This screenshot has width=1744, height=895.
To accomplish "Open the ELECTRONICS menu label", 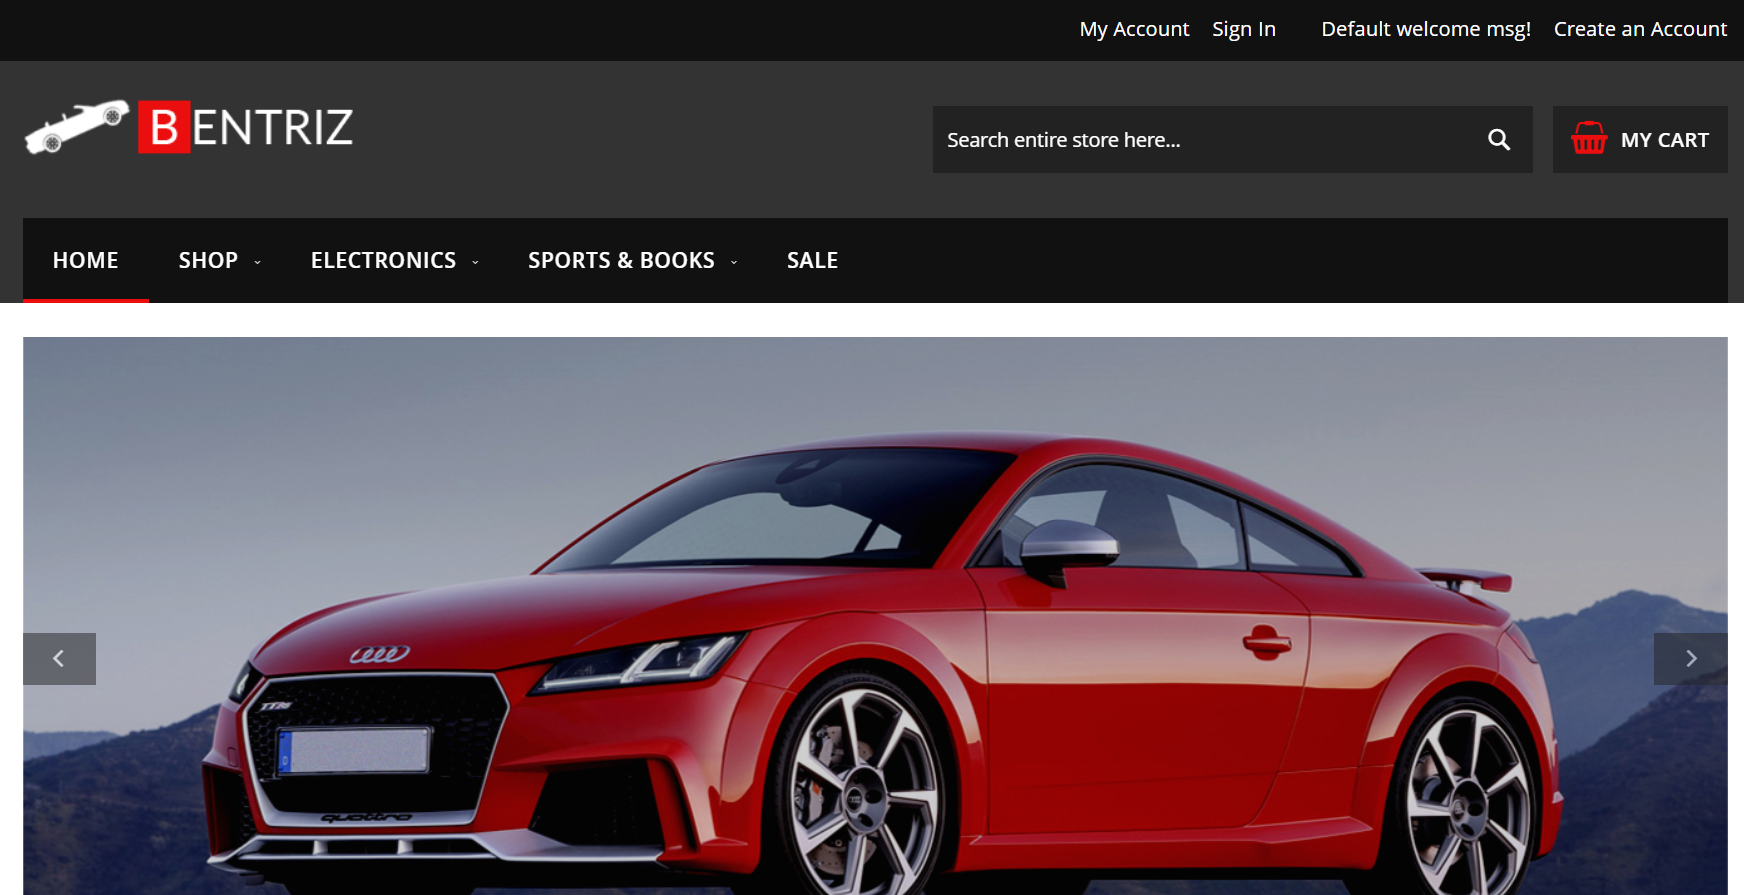I will tap(383, 260).
